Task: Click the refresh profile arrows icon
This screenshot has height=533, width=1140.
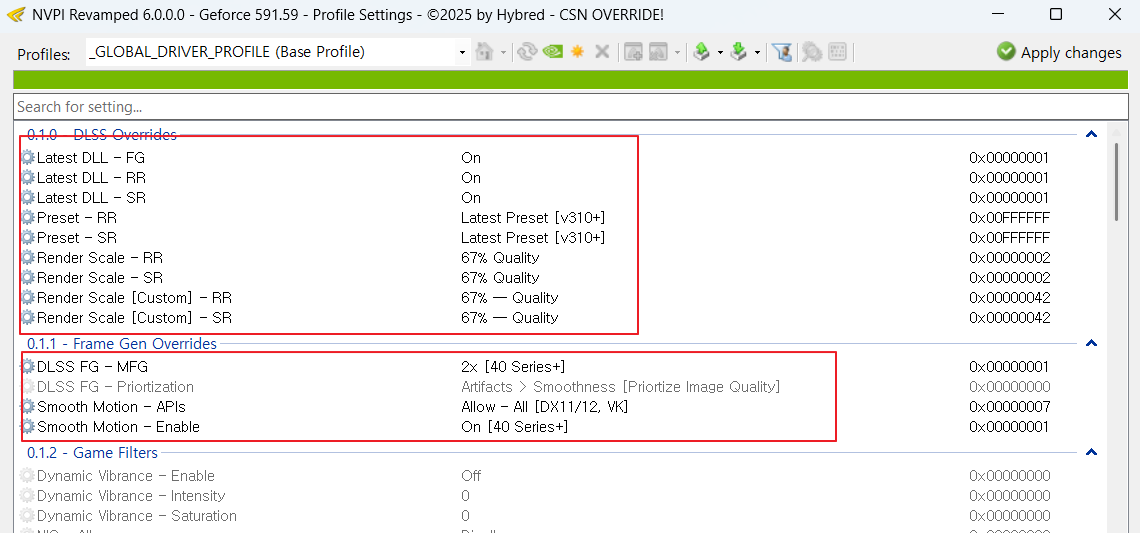Action: point(528,52)
